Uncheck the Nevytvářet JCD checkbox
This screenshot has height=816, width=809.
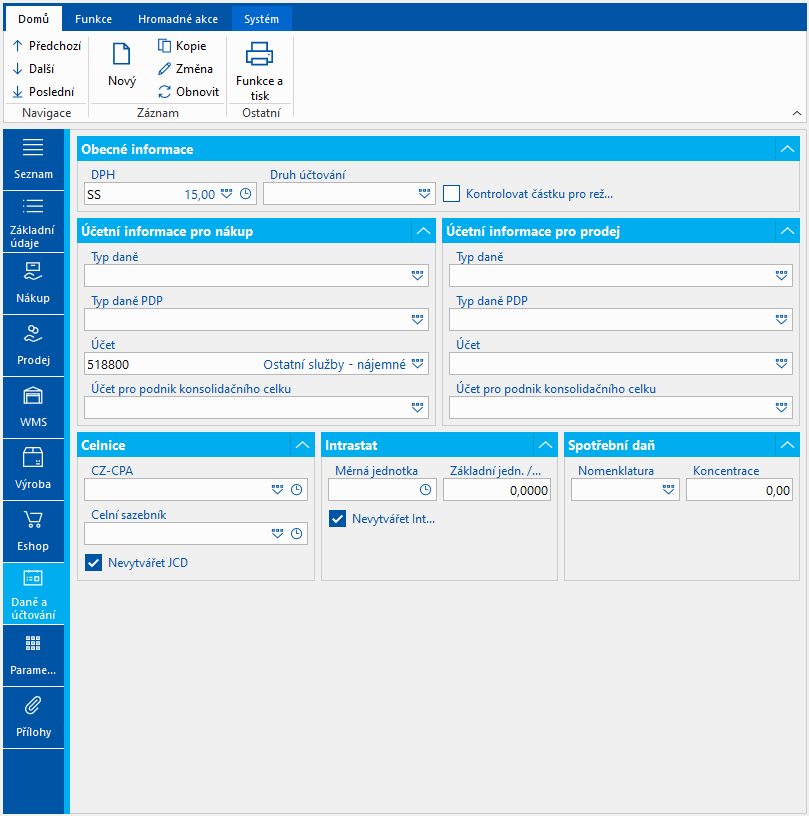tap(94, 563)
